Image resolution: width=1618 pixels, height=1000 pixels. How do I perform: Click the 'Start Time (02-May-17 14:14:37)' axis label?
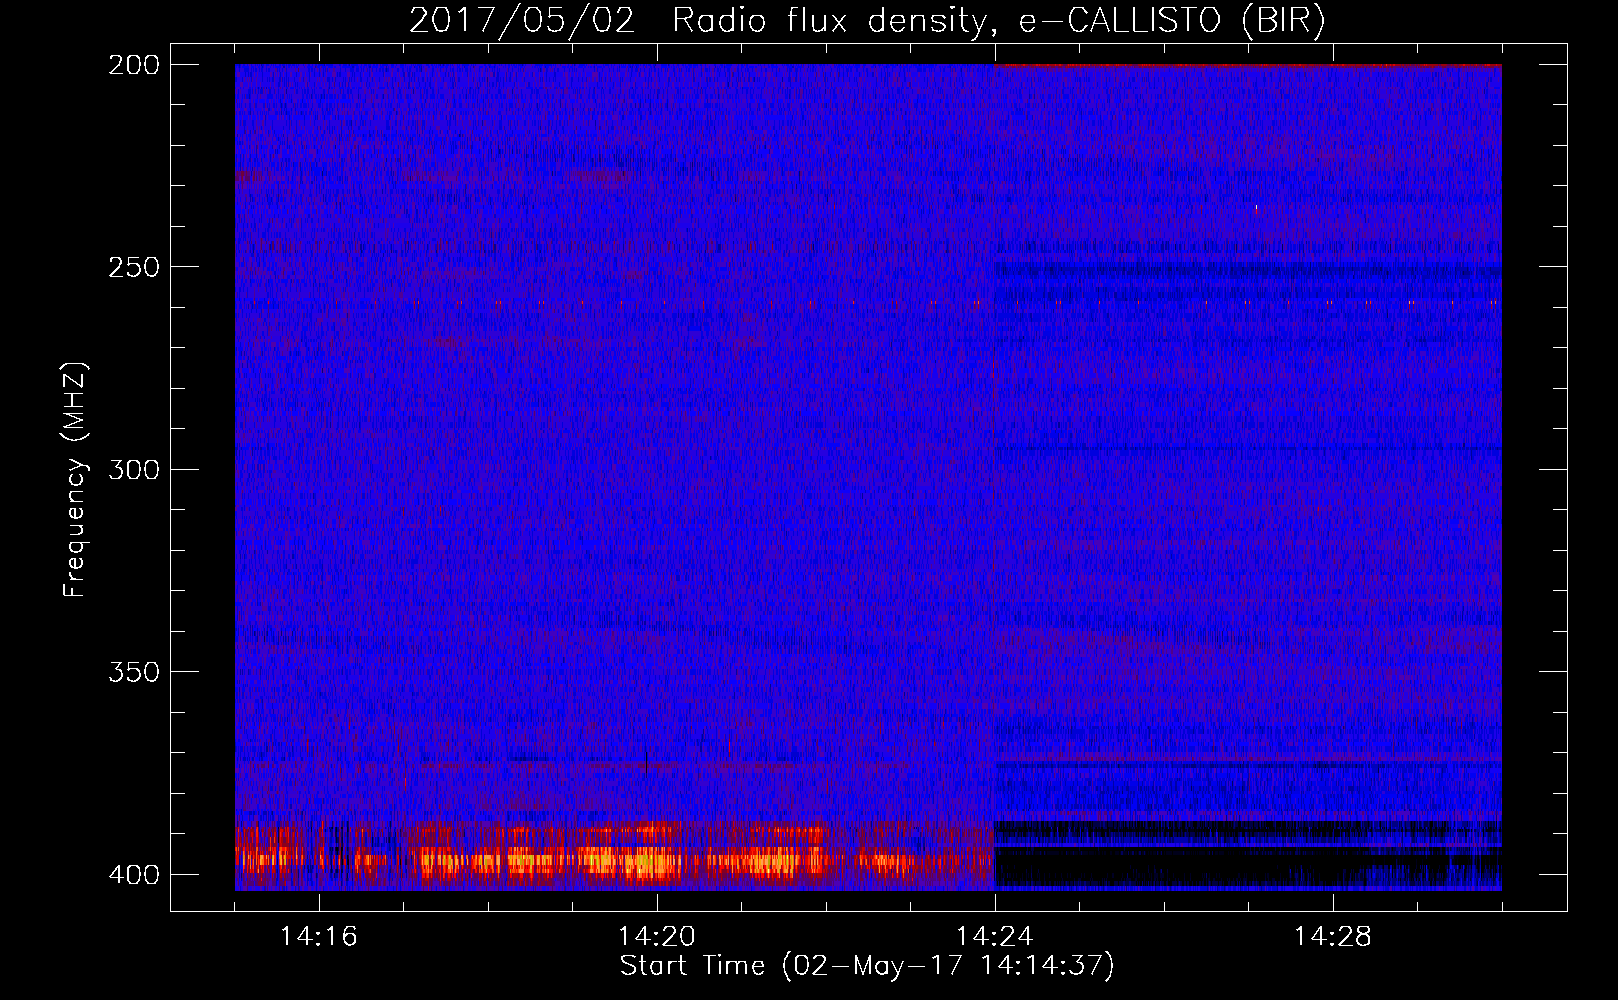coord(867,966)
